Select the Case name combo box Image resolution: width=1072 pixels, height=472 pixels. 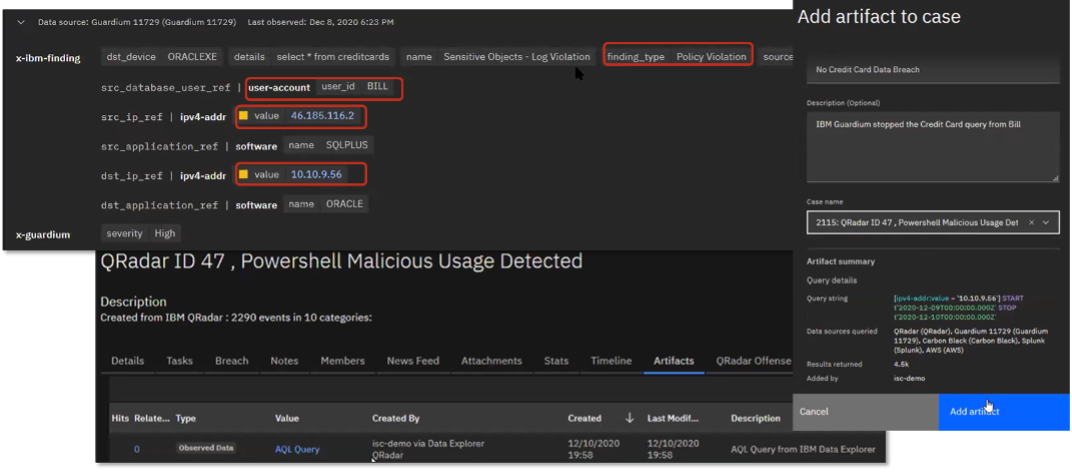915,222
